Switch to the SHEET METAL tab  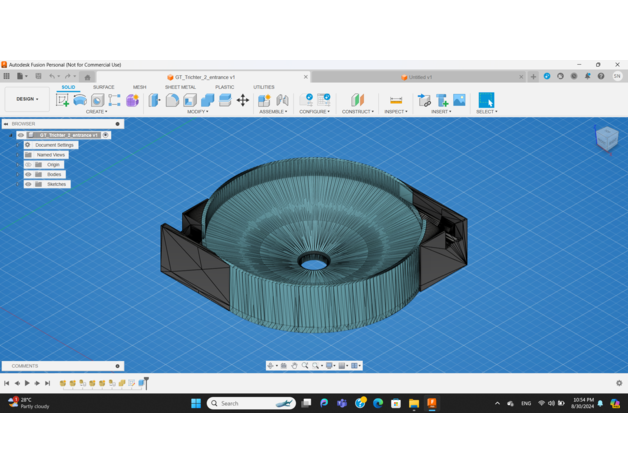(x=180, y=87)
